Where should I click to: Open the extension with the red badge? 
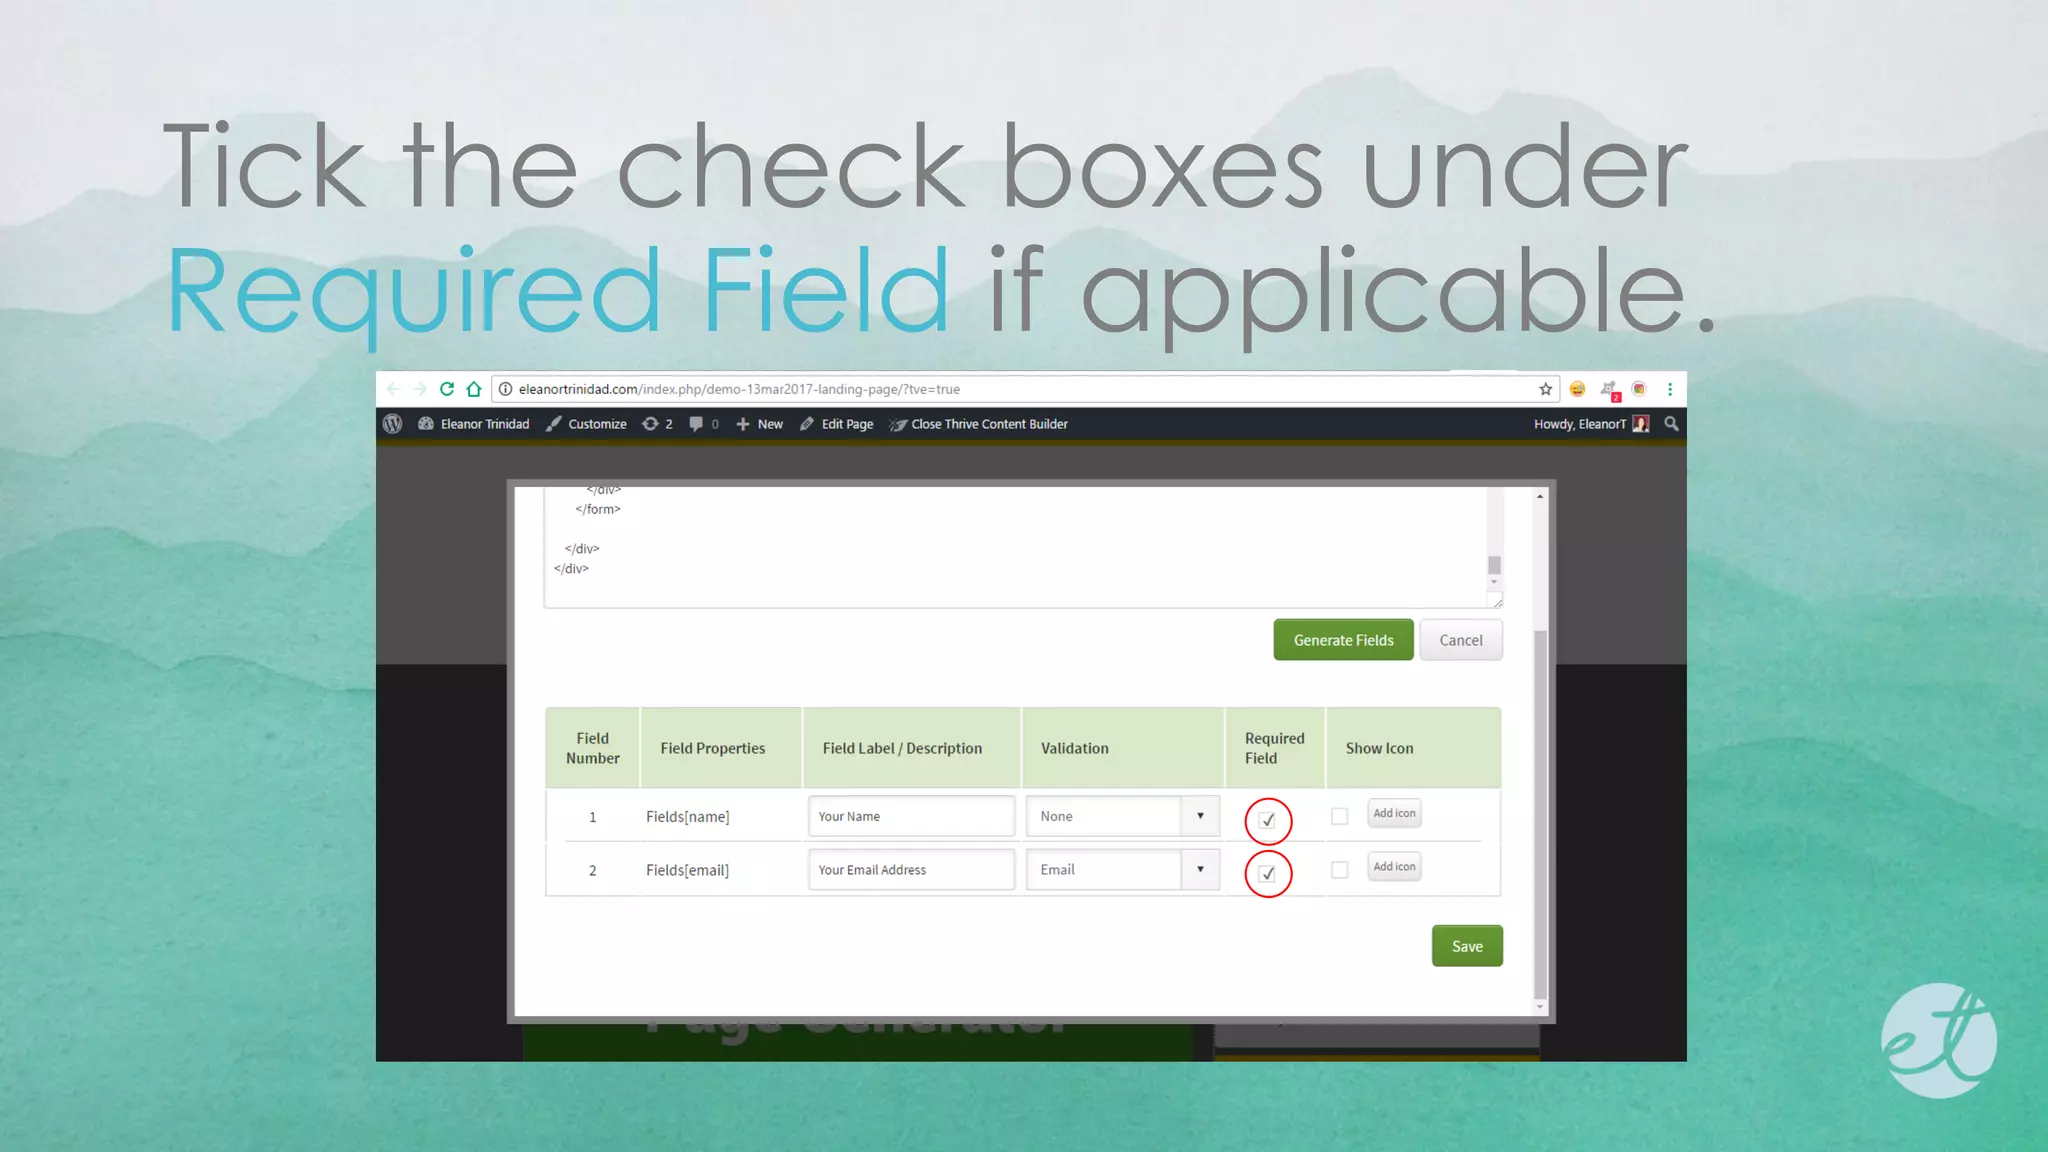tap(1609, 390)
